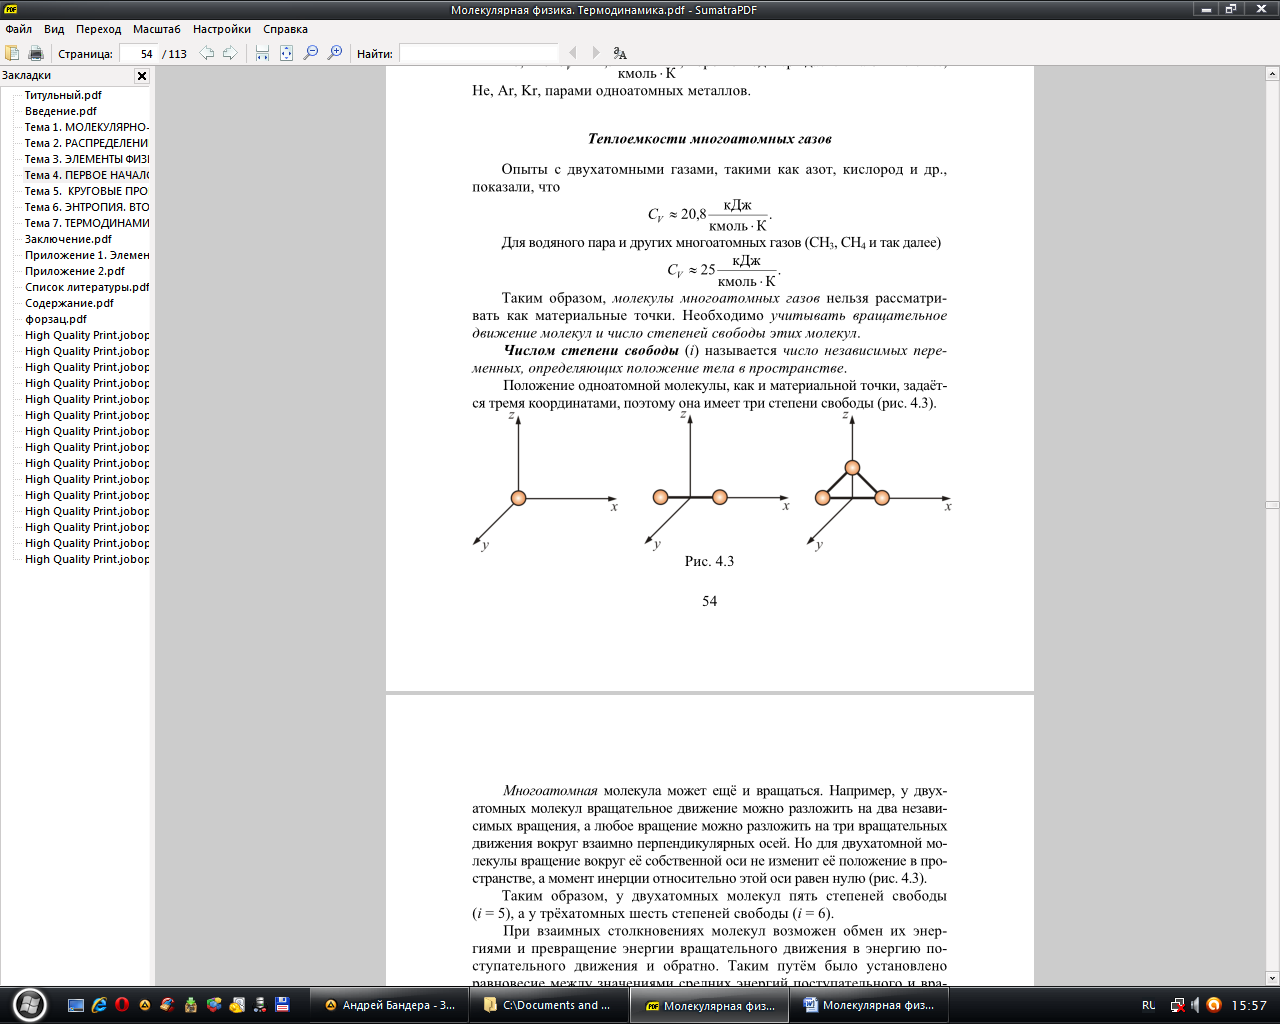Click Find Previous arrow icon
The image size is (1280, 1024).
click(572, 53)
